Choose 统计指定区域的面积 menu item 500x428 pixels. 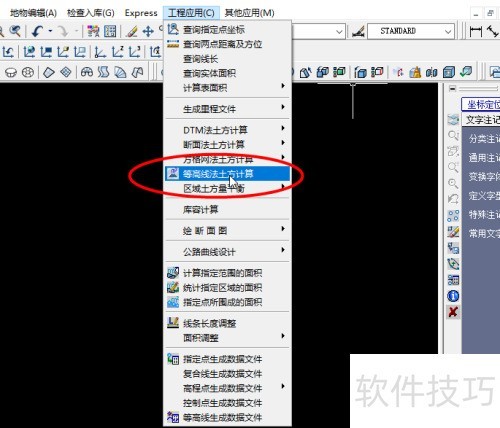(228, 287)
